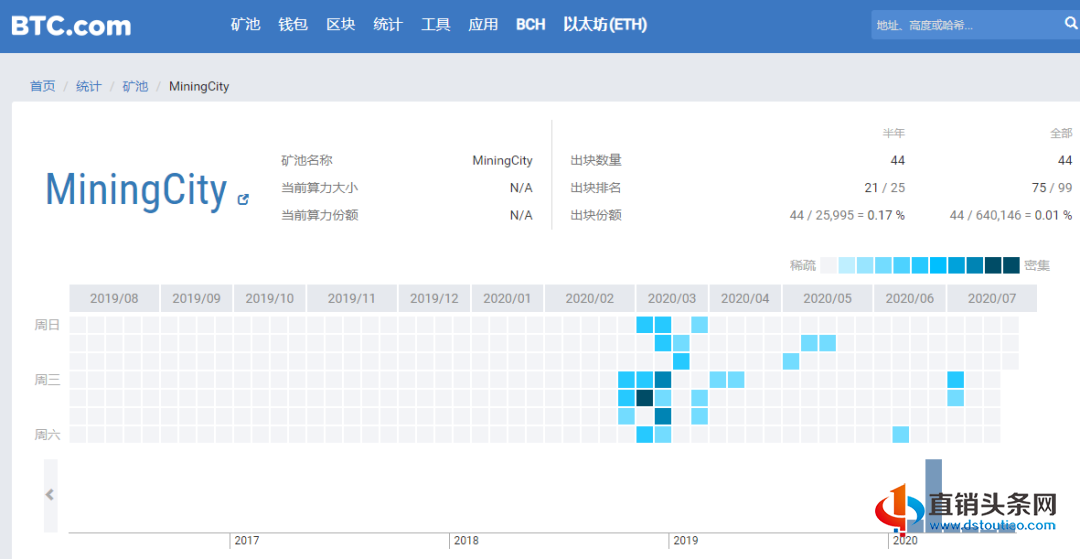Screen dimensions: 1080x559
Task: Click the 44 / 640,146 = 0.01 % value
Action: click(x=1011, y=215)
